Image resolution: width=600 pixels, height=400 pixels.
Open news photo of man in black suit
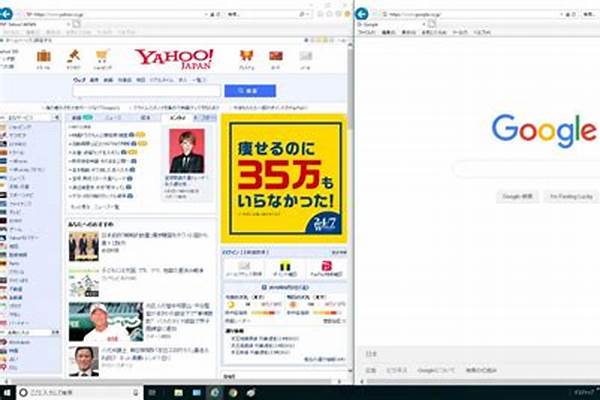(187, 151)
